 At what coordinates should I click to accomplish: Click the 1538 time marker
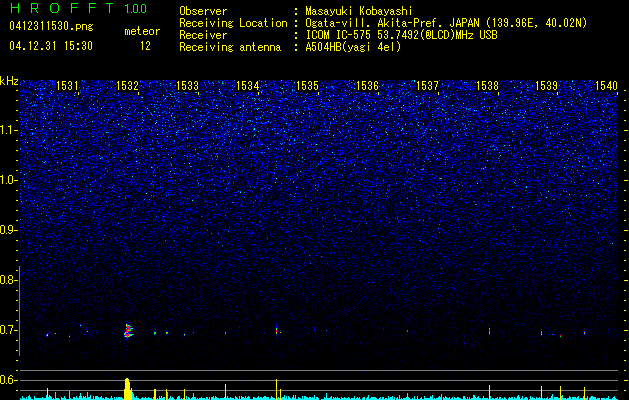coord(487,85)
